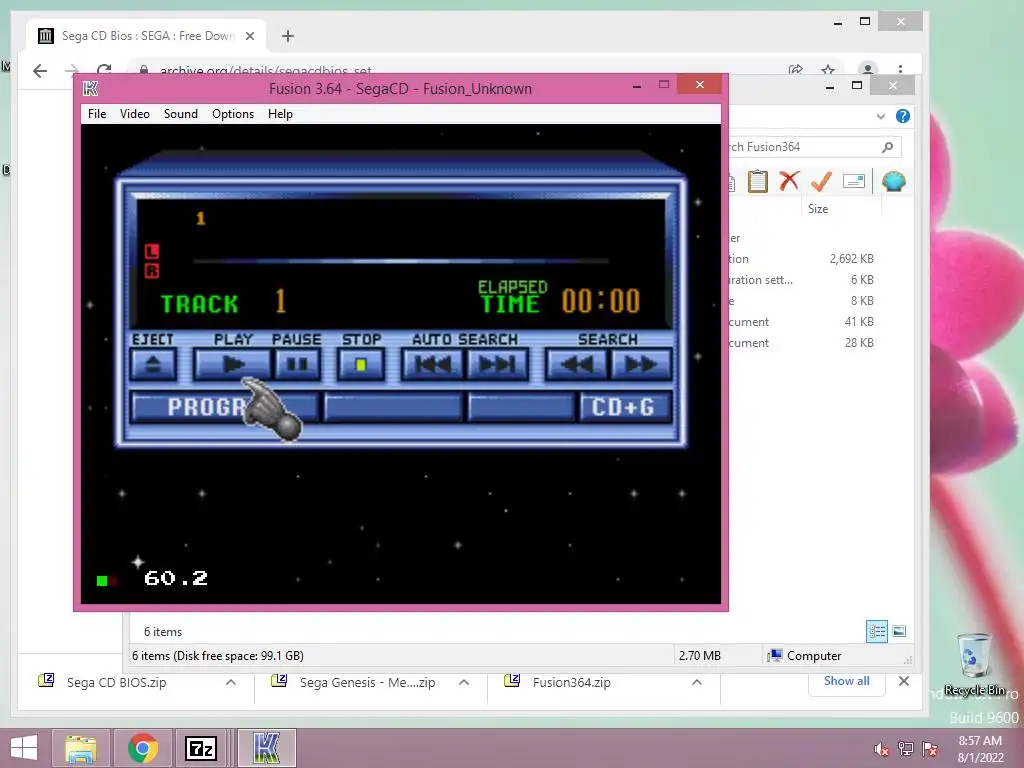The width and height of the screenshot is (1024, 768).
Task: Start playback with the Play button
Action: 232,364
